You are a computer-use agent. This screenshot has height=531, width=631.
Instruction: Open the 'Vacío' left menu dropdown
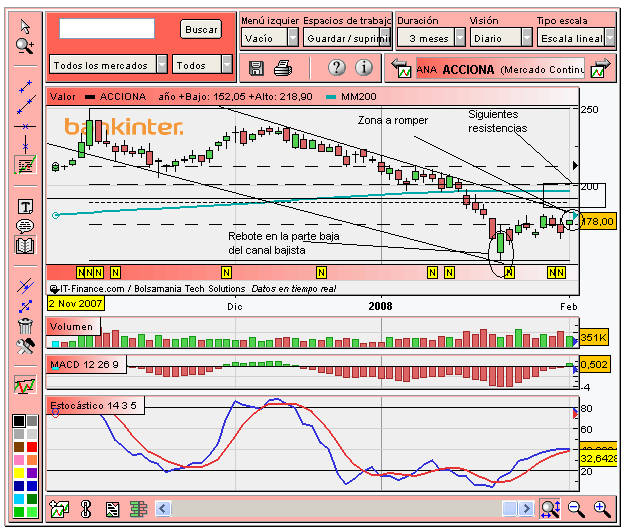270,38
